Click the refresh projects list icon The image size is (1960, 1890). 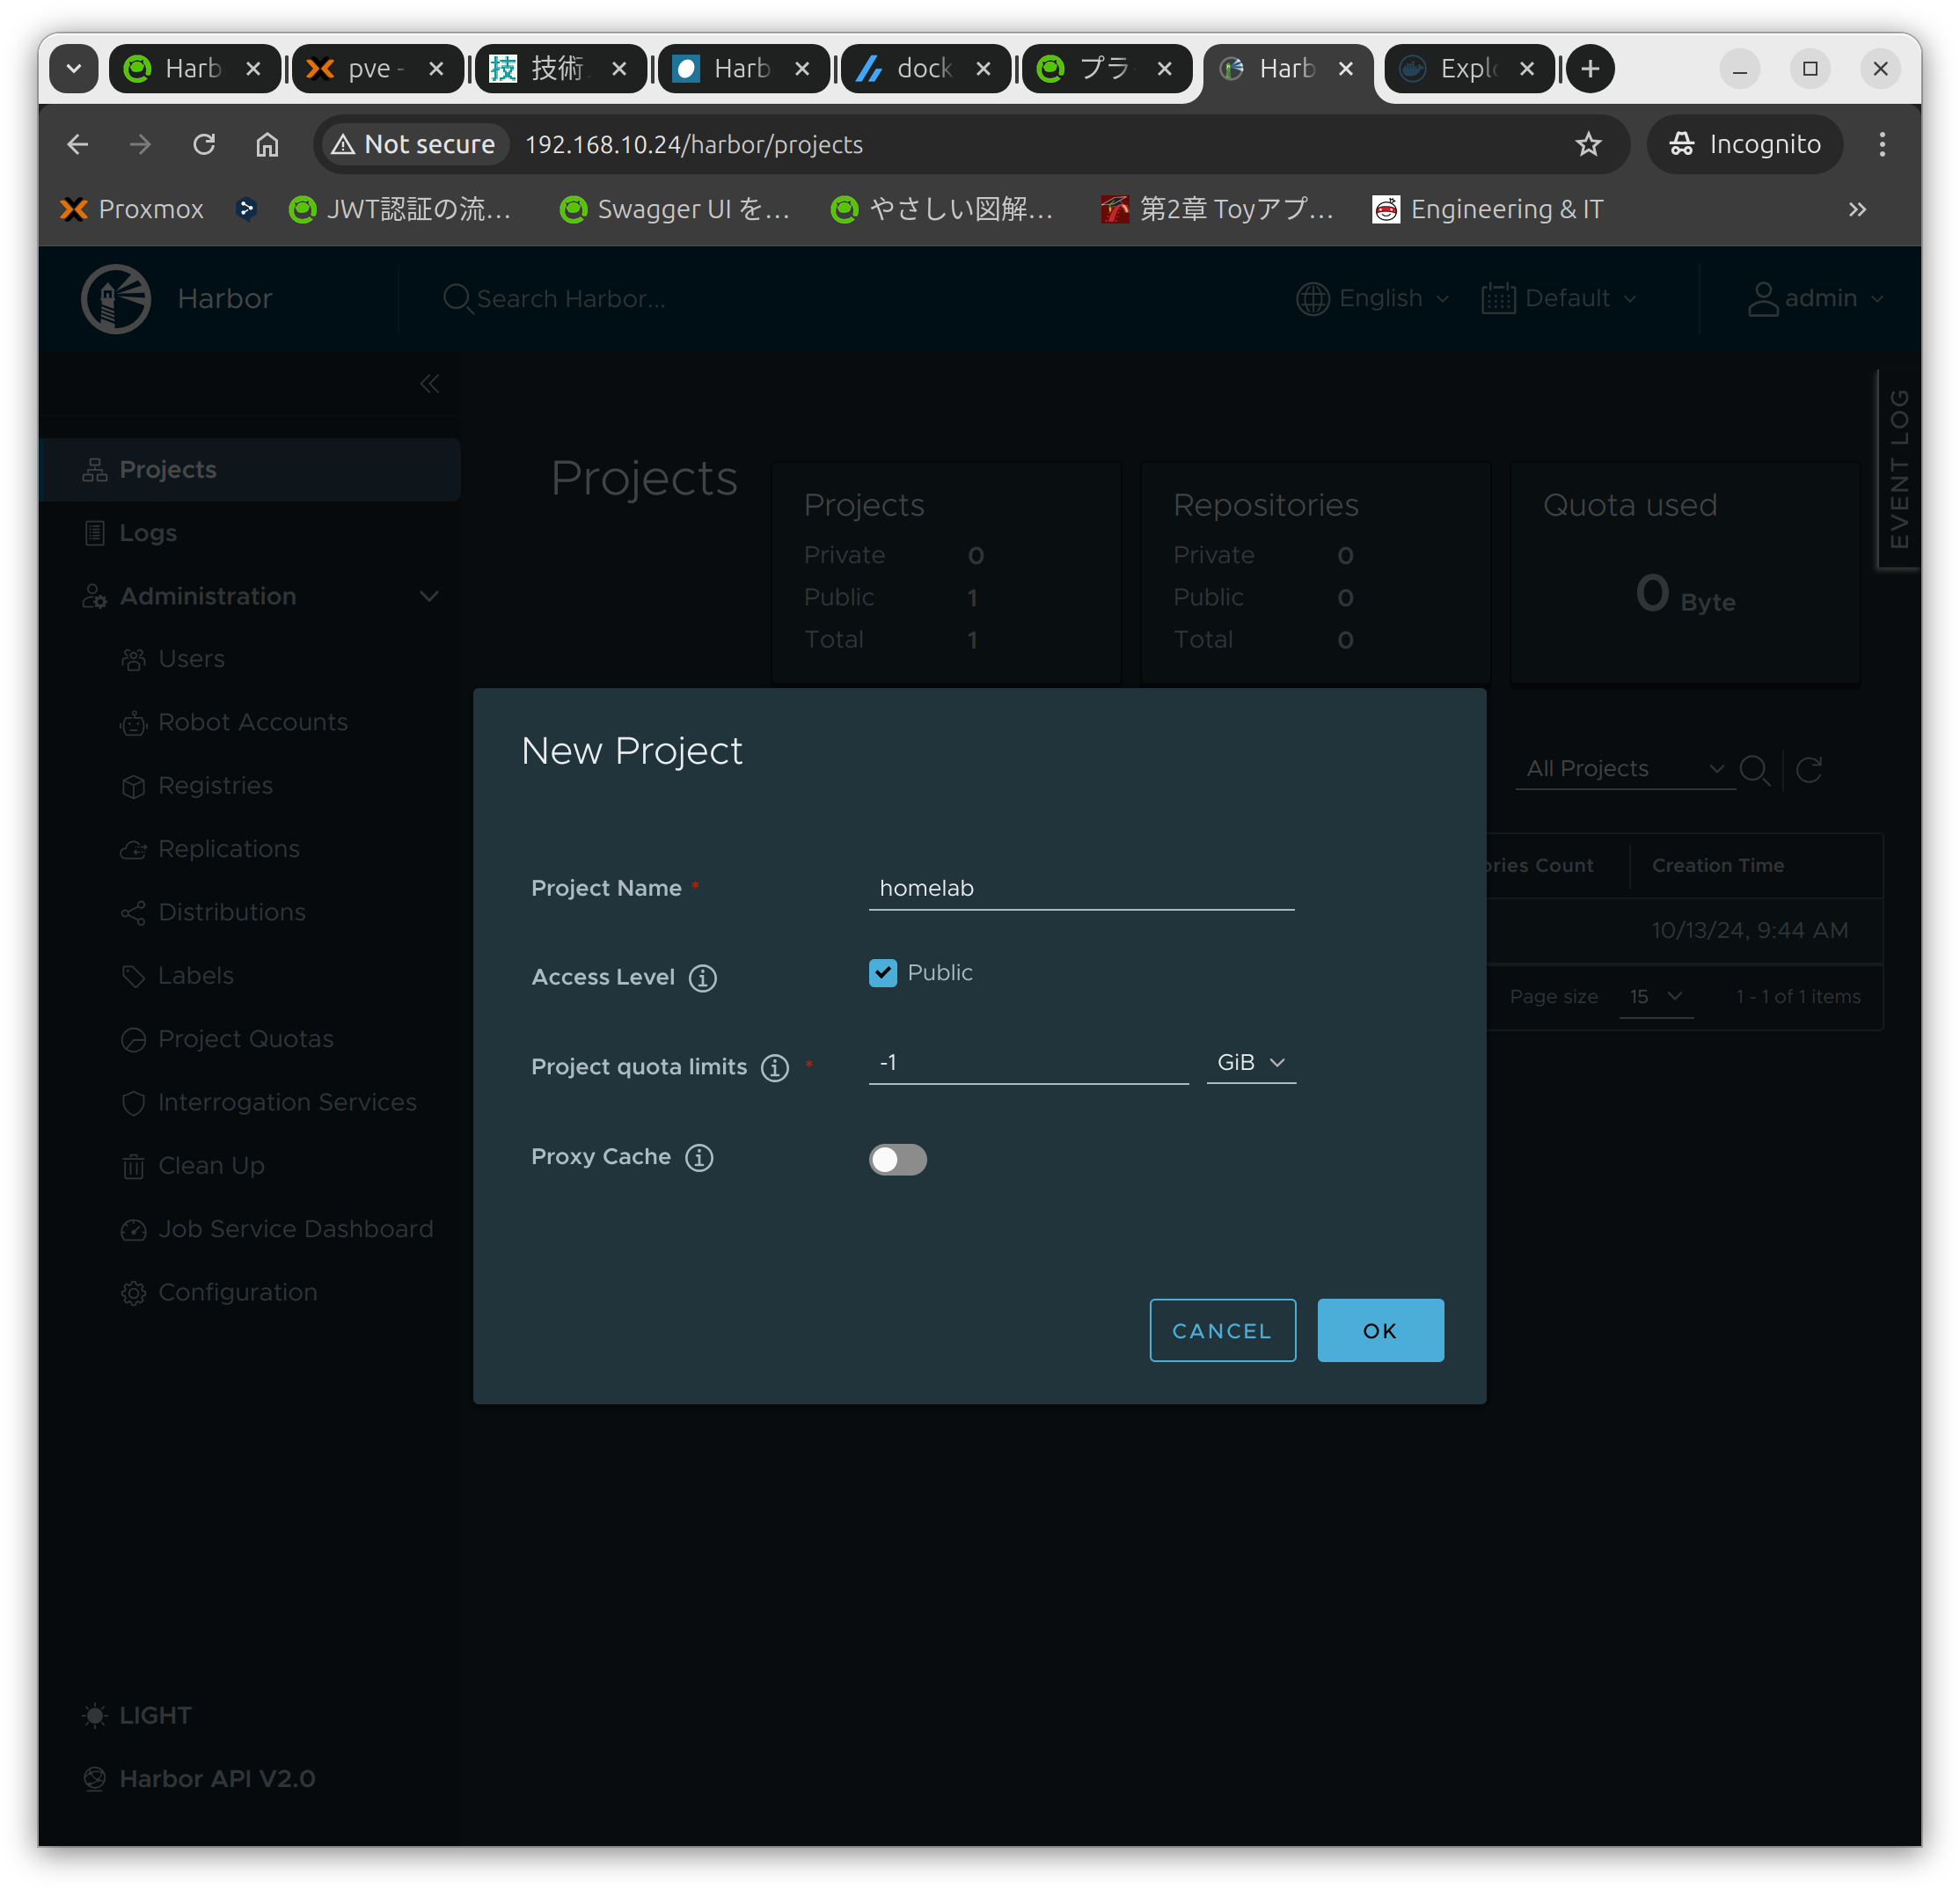coord(1808,769)
